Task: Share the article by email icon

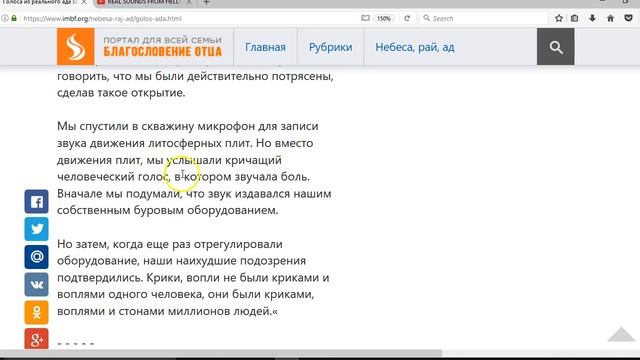Action: (x=36, y=257)
